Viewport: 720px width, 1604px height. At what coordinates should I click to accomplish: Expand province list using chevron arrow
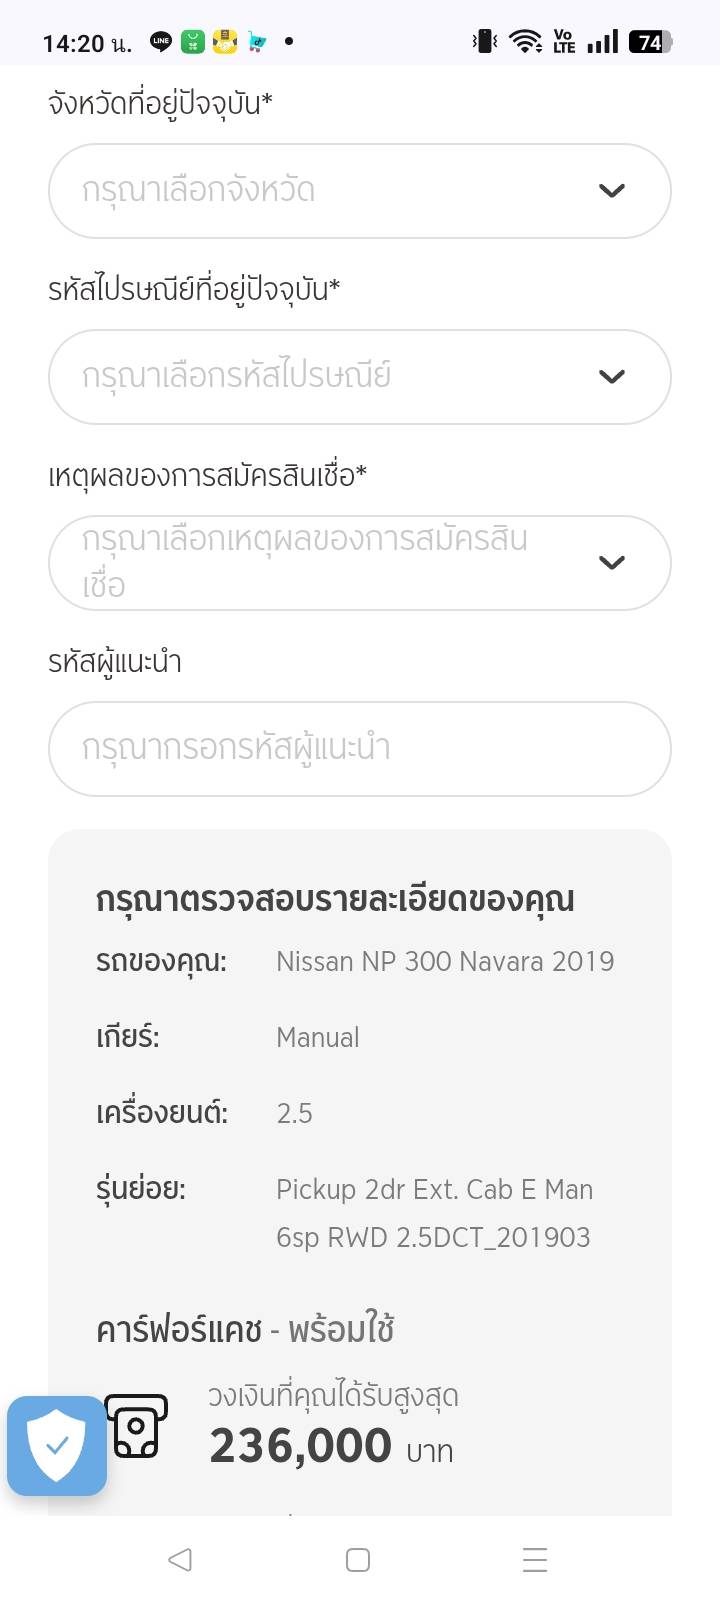point(611,191)
